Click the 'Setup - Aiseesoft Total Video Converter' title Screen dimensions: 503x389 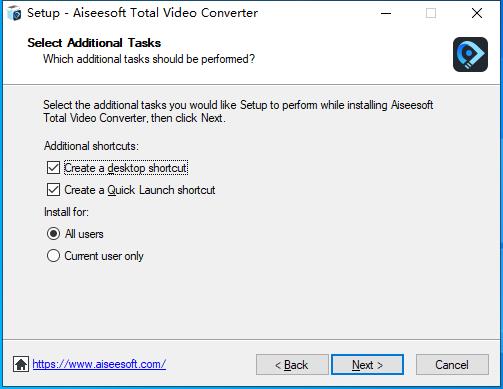coord(142,13)
